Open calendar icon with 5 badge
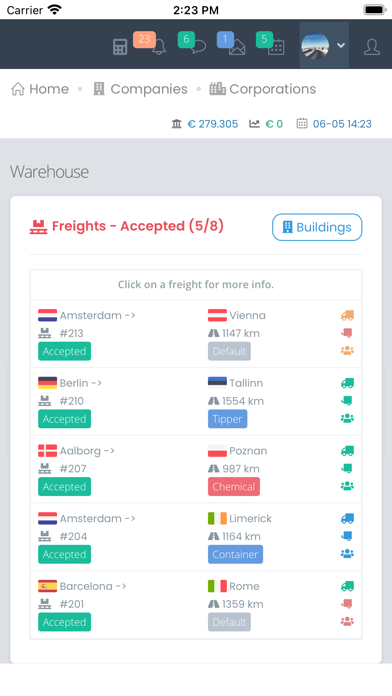 click(276, 47)
